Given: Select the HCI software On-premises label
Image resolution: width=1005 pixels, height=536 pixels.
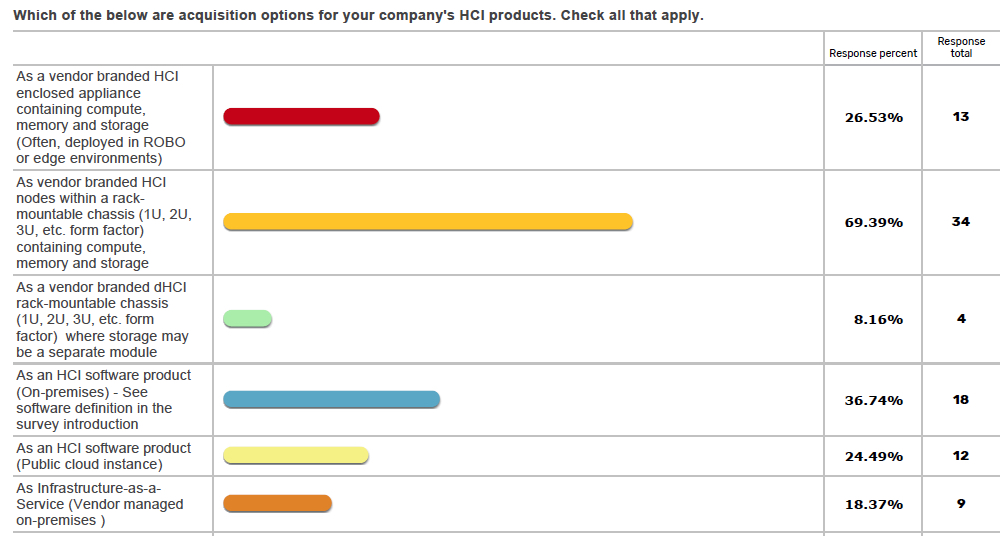Looking at the screenshot, I should (x=103, y=399).
